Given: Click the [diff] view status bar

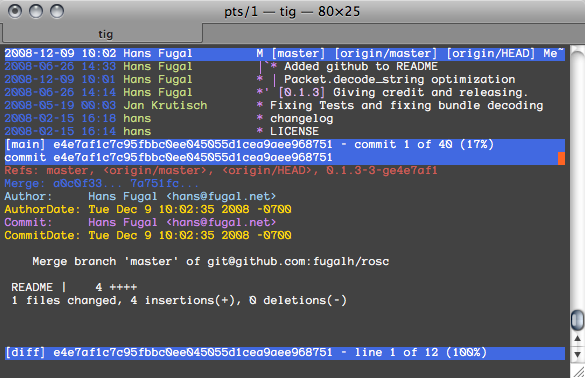Looking at the screenshot, I should (x=285, y=353).
